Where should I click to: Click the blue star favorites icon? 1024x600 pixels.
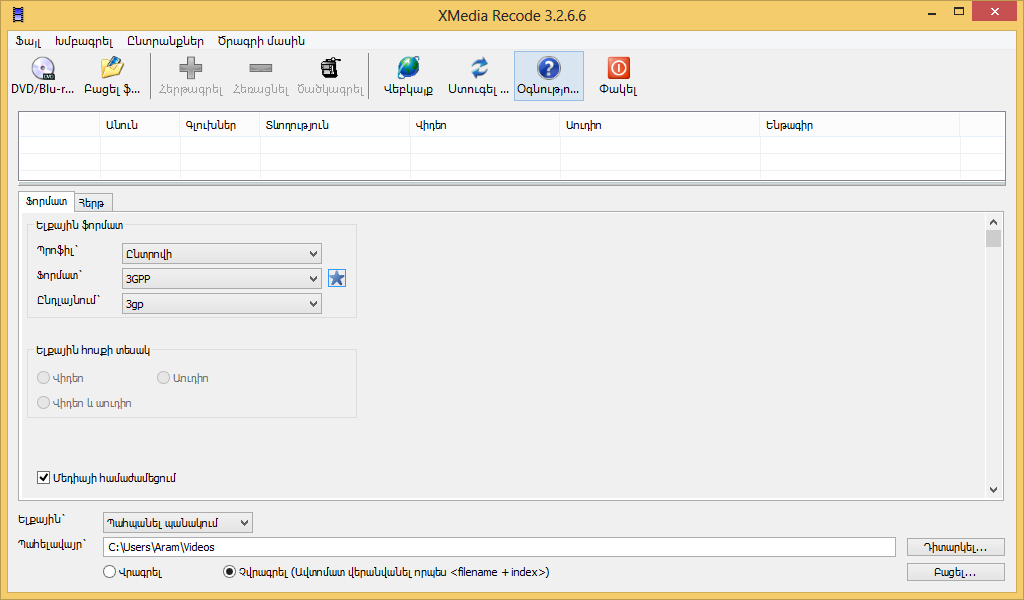point(337,279)
